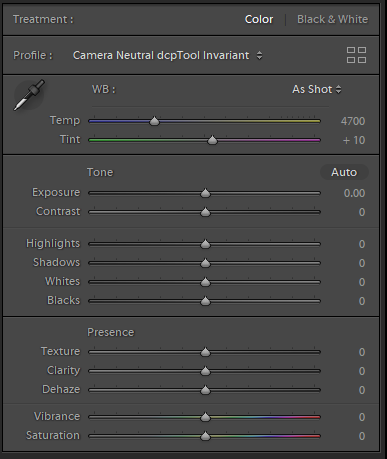Click the Tone section heading
Image resolution: width=387 pixels, height=459 pixels.
100,172
